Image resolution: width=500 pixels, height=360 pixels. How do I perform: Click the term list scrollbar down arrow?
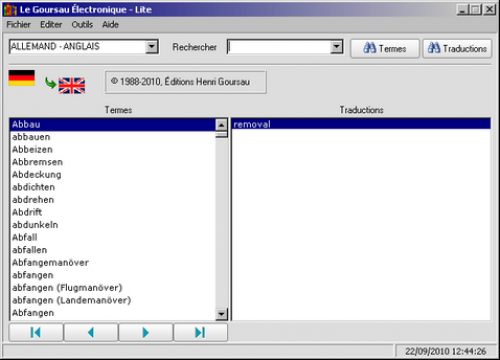[x=221, y=314]
